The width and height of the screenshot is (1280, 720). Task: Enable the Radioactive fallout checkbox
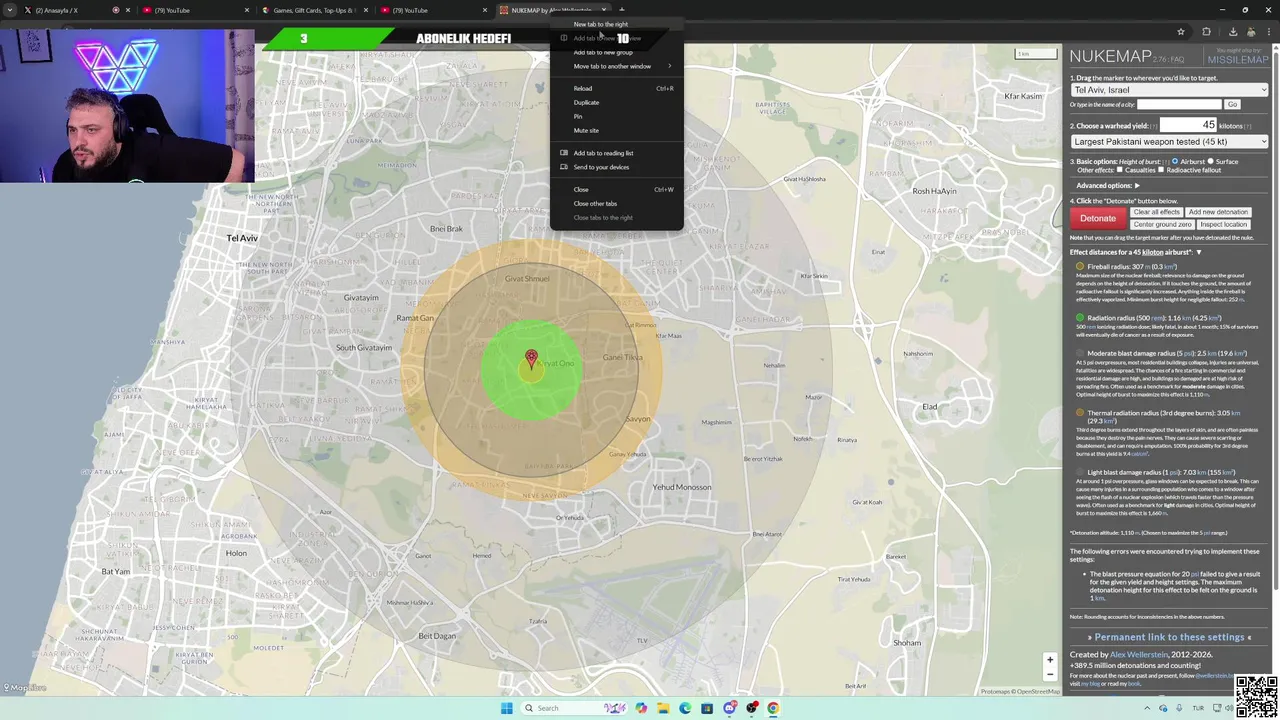(1161, 170)
